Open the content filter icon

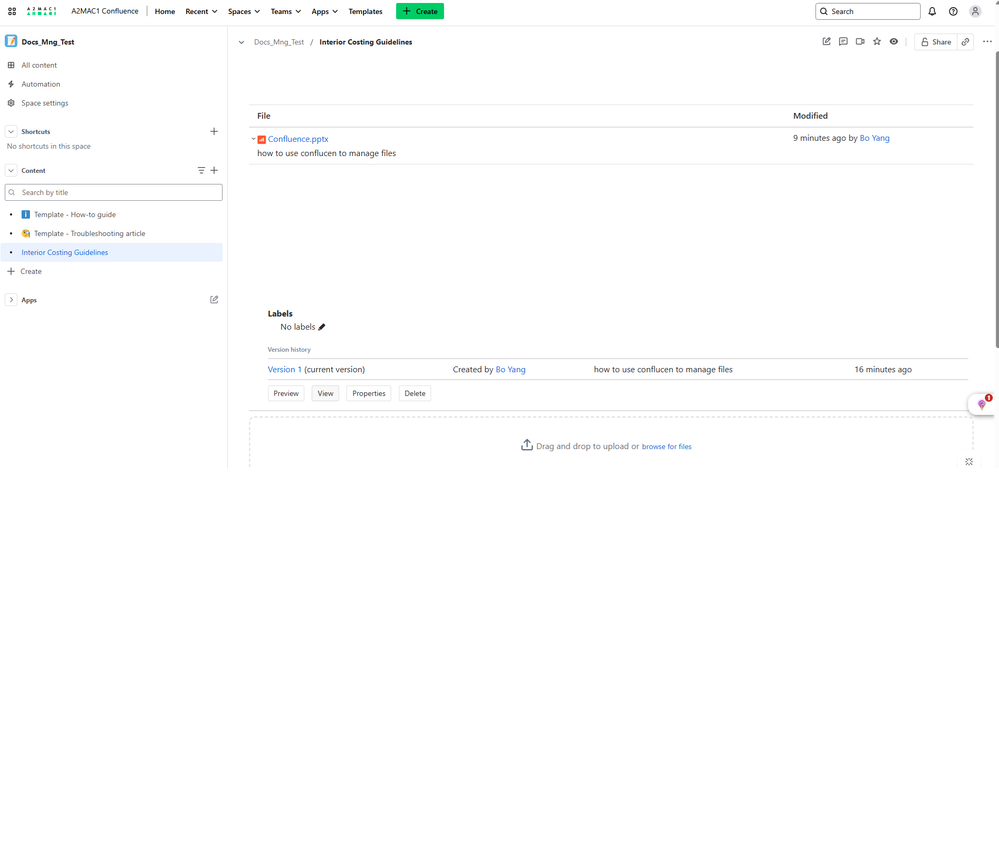coord(201,170)
